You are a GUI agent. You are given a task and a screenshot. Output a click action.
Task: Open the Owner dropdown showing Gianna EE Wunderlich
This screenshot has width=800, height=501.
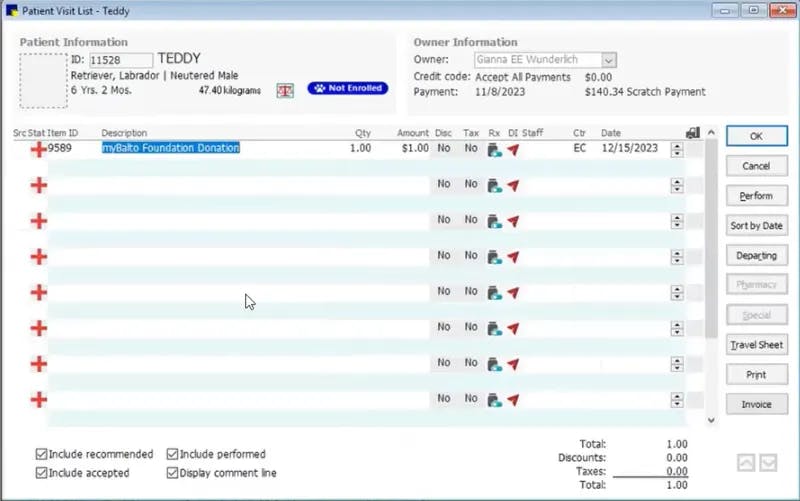pyautogui.click(x=608, y=60)
